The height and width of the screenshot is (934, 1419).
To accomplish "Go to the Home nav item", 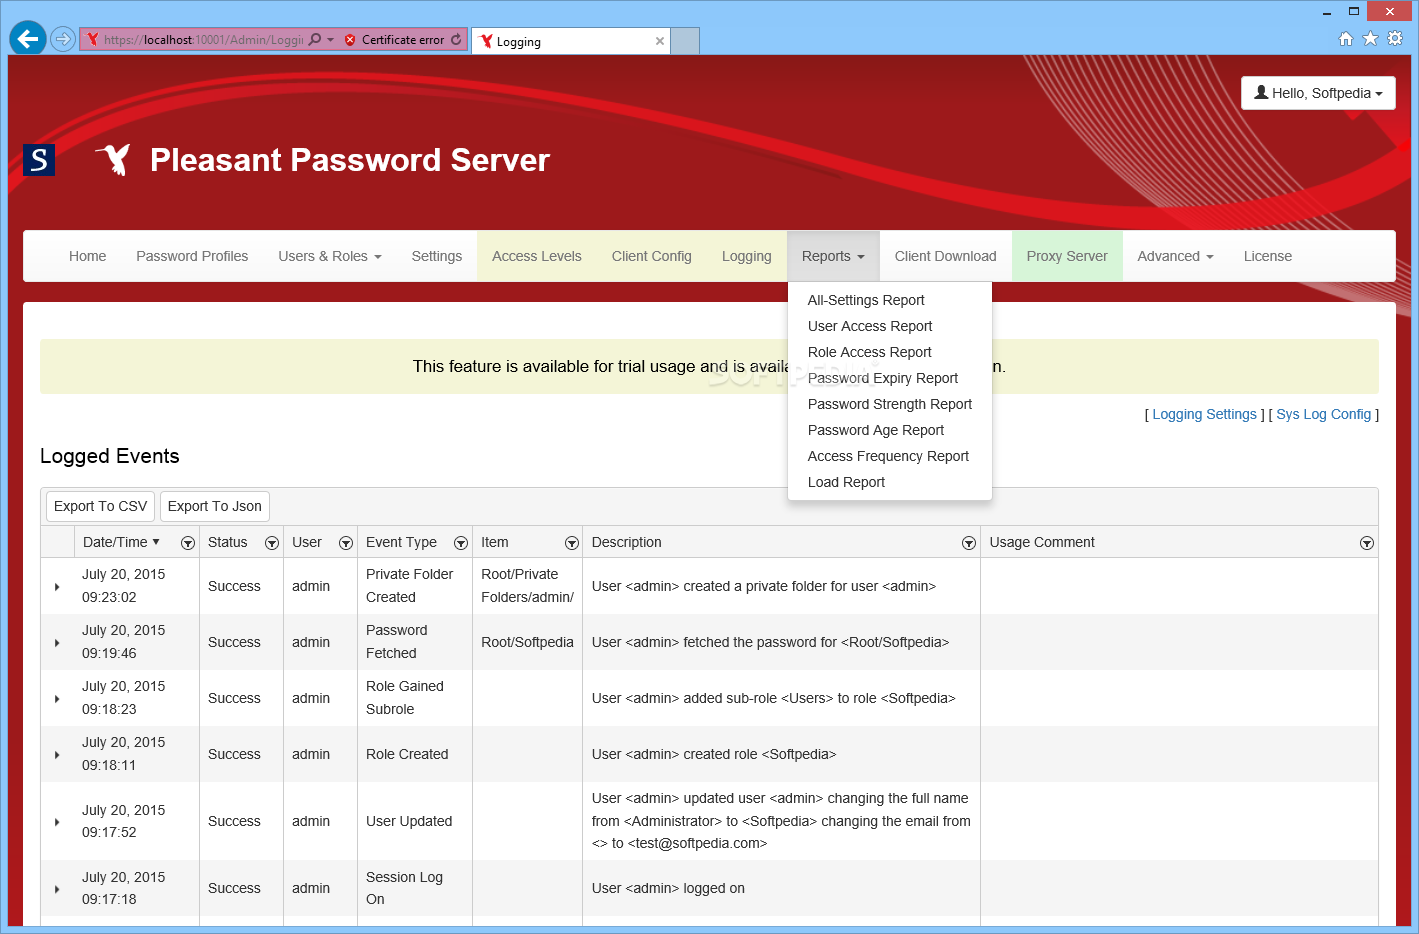I will 88,256.
